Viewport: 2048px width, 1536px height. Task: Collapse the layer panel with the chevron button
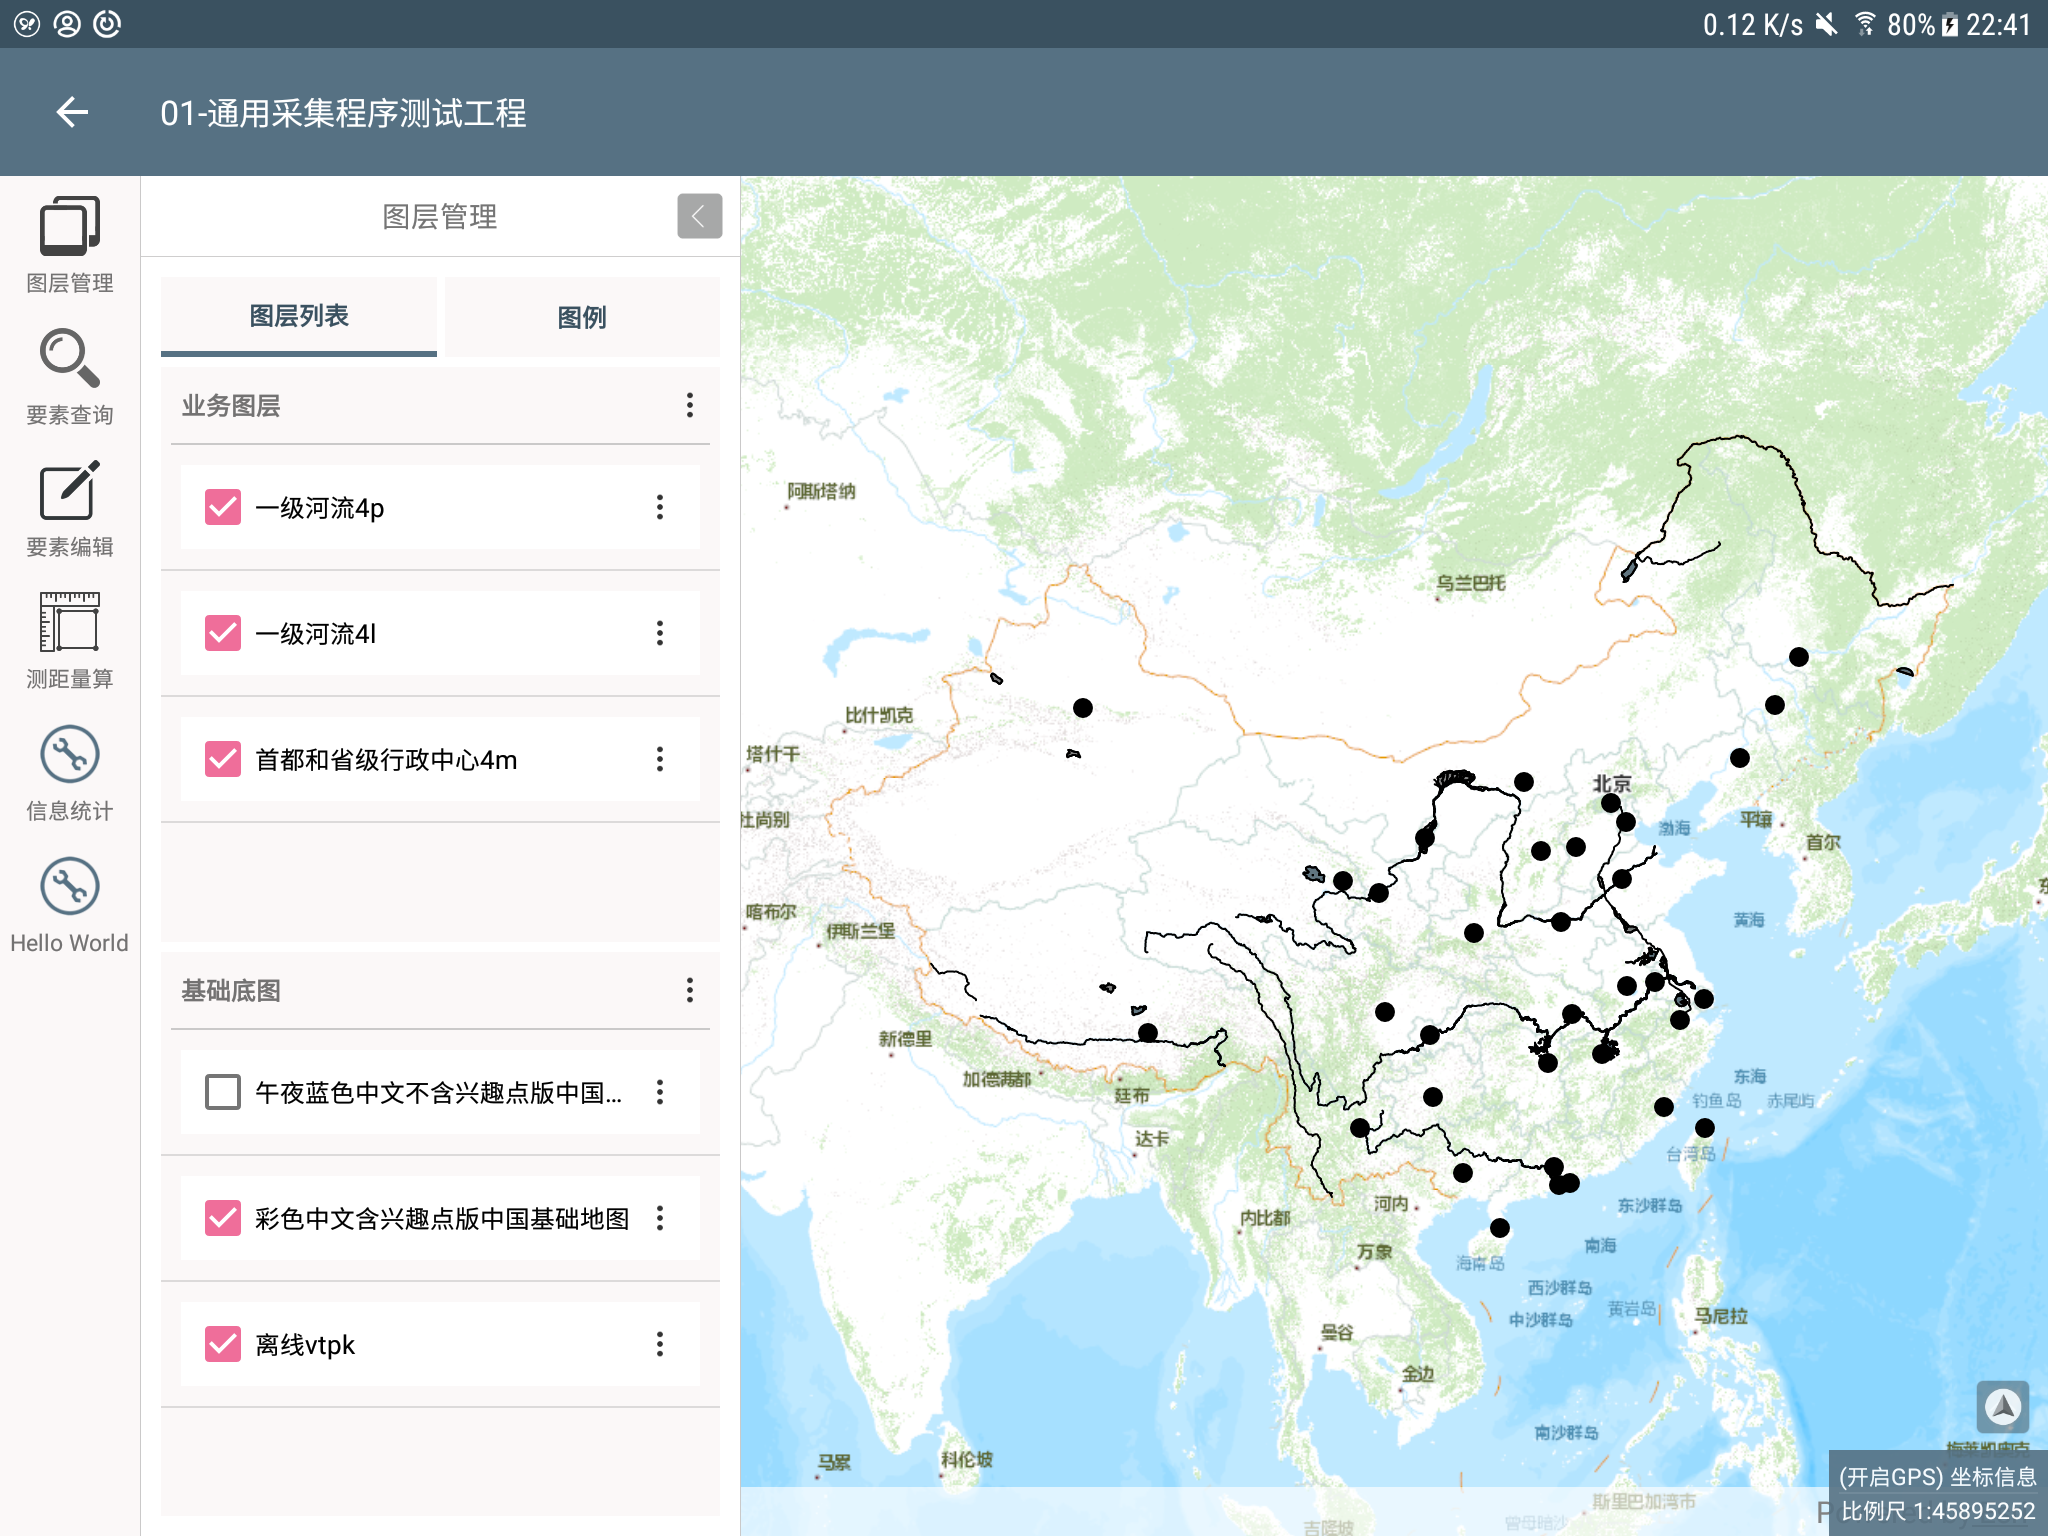click(699, 216)
